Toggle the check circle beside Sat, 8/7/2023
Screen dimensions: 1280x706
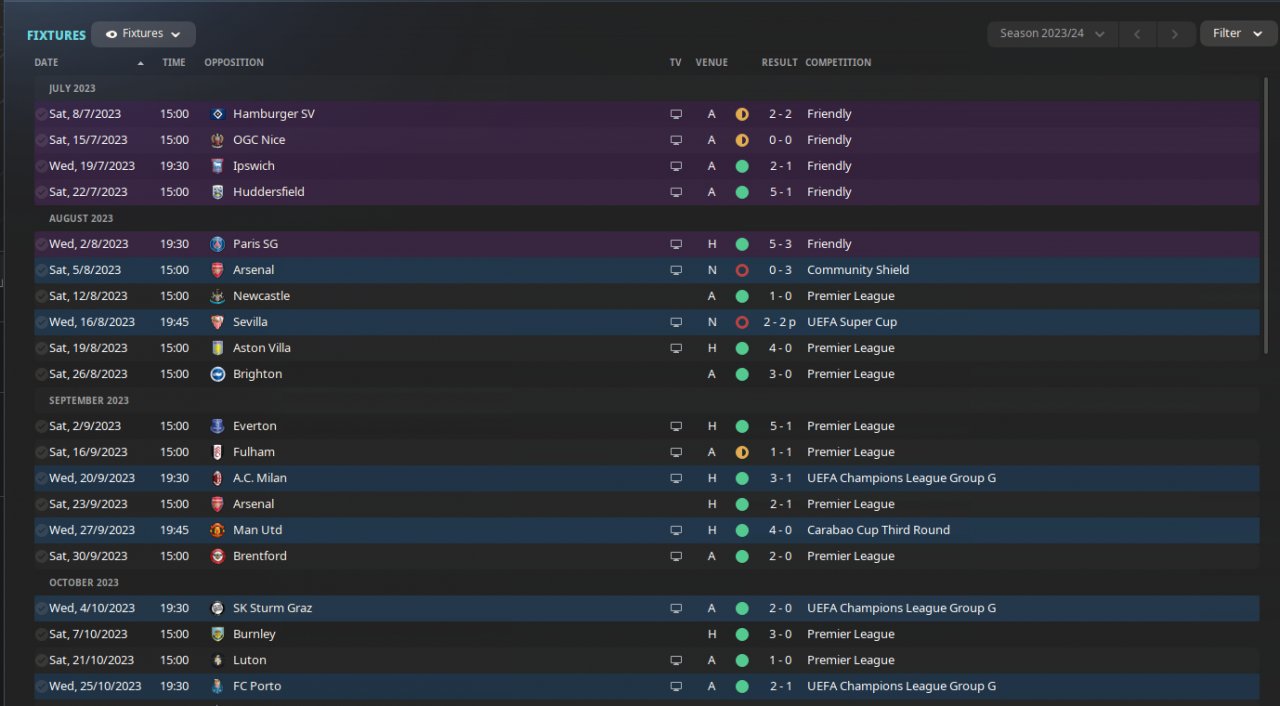tap(41, 114)
